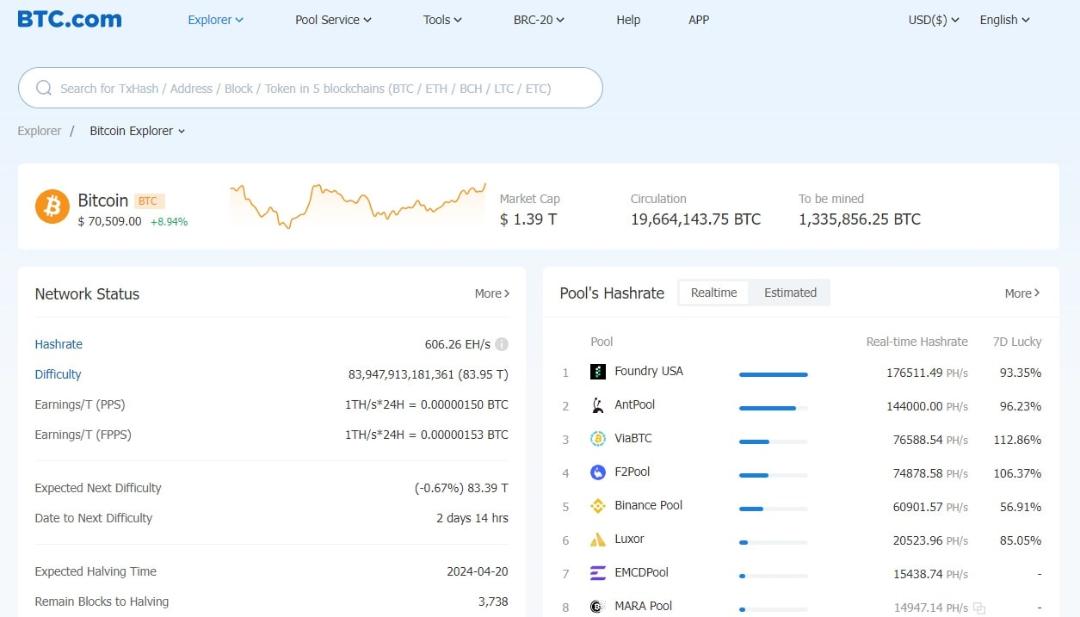Image resolution: width=1080 pixels, height=617 pixels.
Task: Click the BTC ticker badge
Action: click(148, 201)
